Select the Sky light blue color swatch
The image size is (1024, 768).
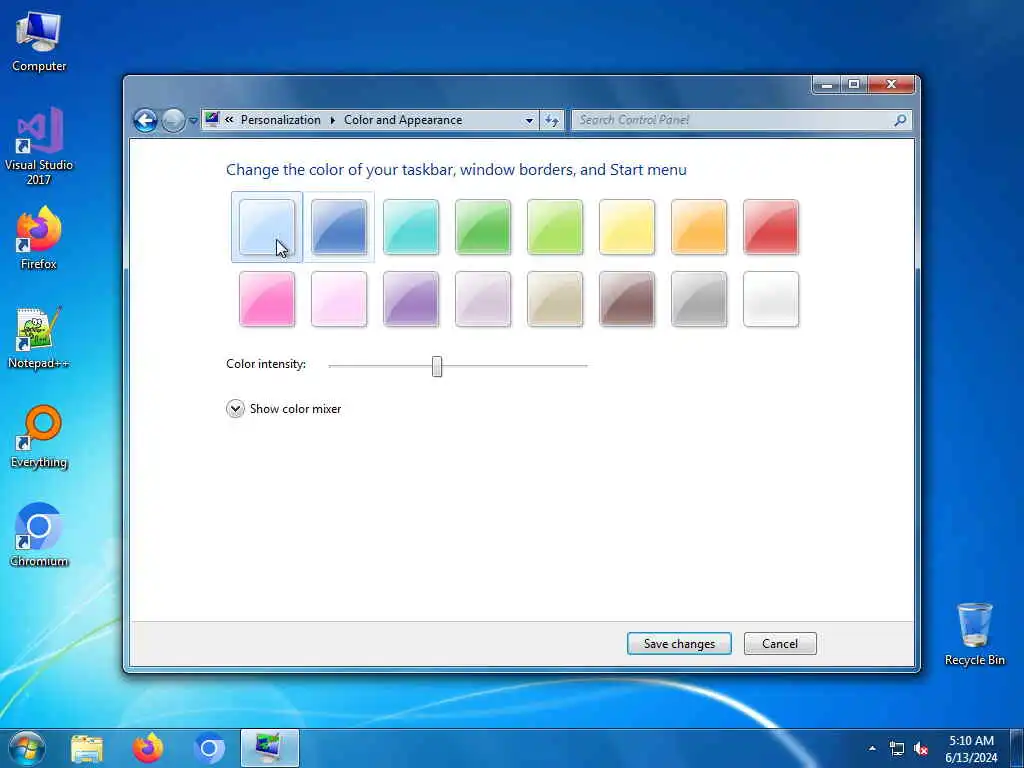tap(266, 227)
